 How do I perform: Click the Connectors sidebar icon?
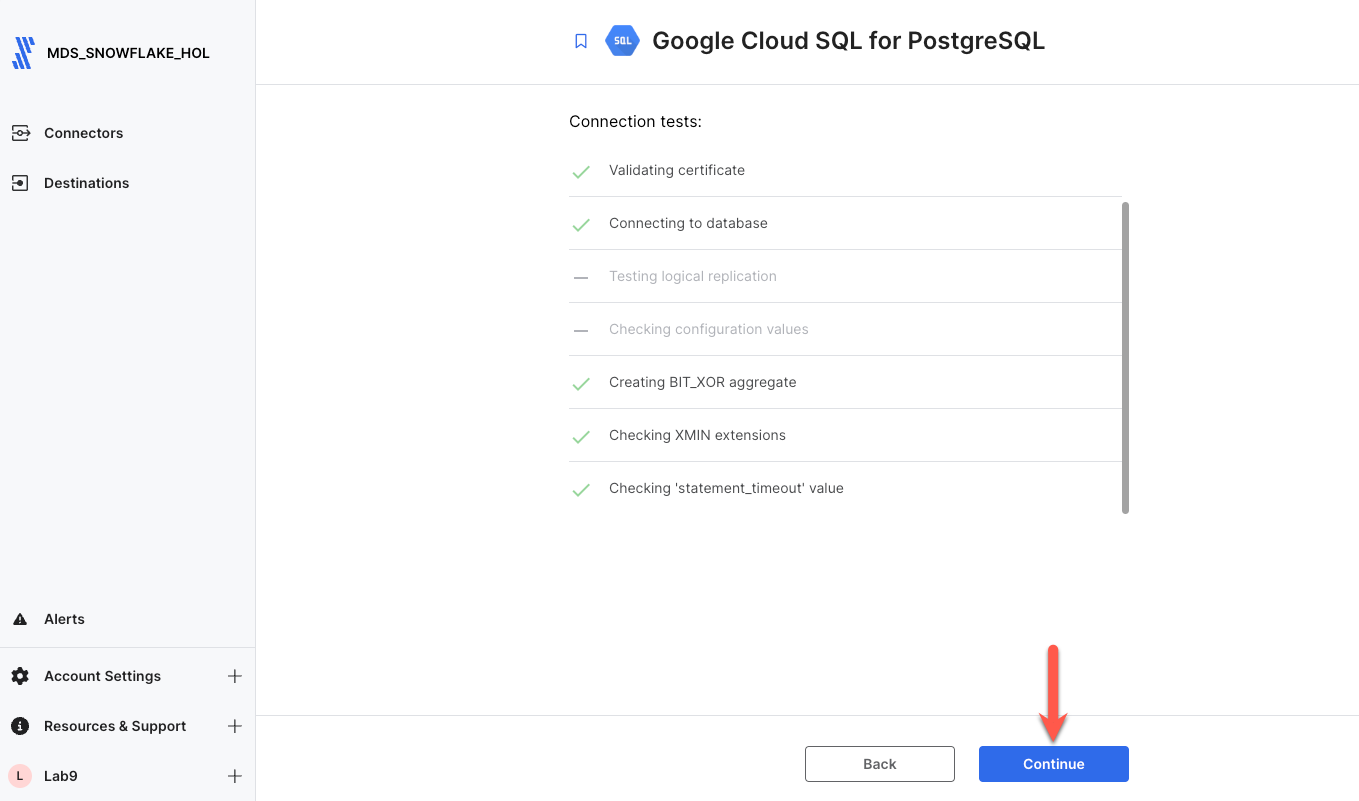20,133
